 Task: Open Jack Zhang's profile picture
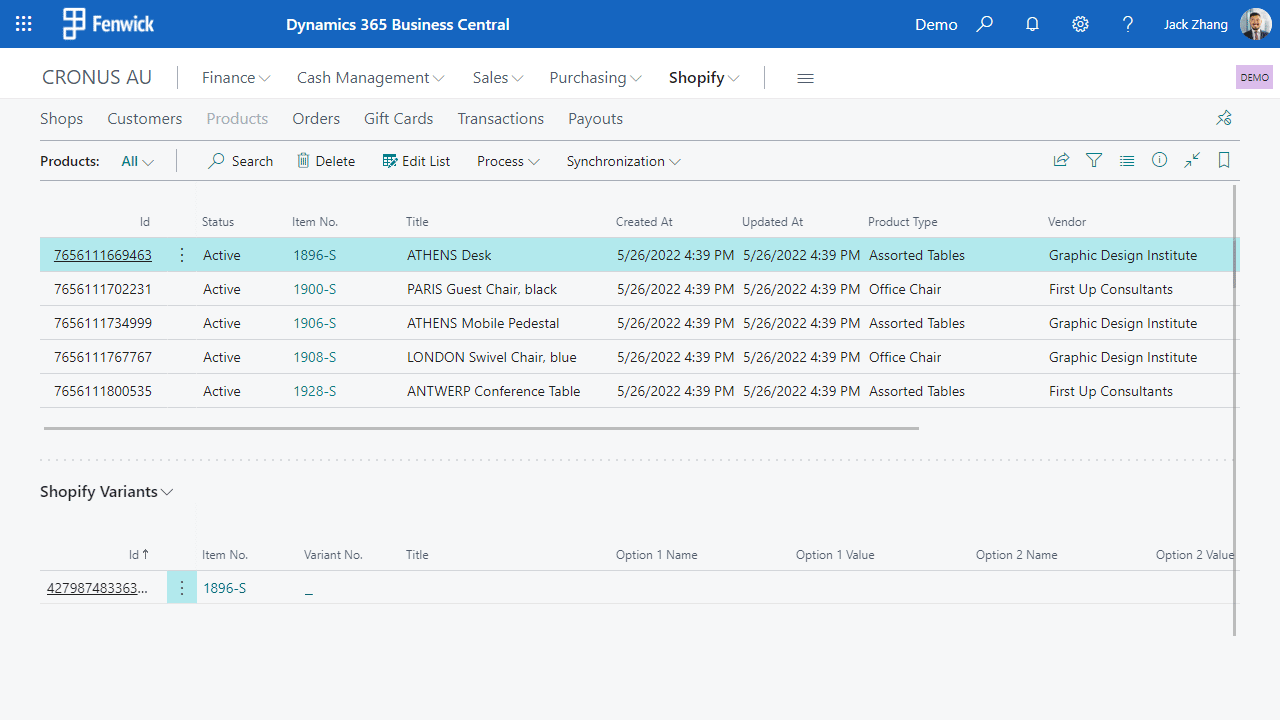[x=1256, y=24]
